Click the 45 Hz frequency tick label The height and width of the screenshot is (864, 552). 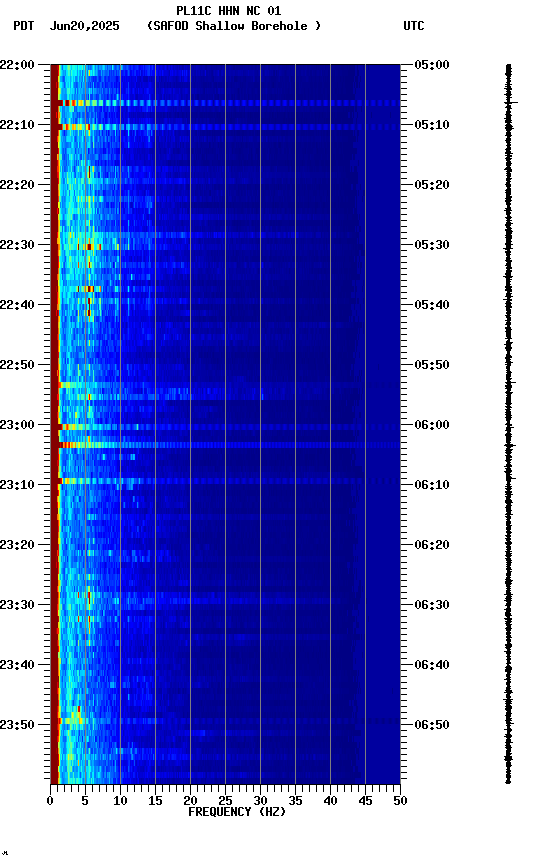365,801
